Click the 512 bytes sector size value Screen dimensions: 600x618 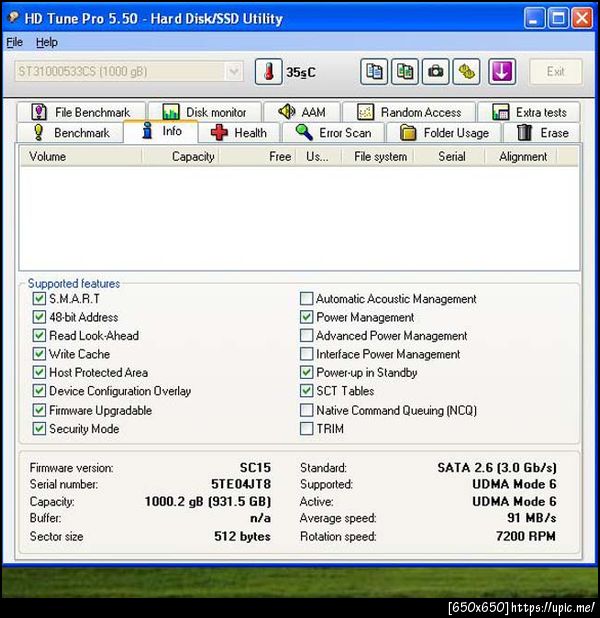coord(242,536)
